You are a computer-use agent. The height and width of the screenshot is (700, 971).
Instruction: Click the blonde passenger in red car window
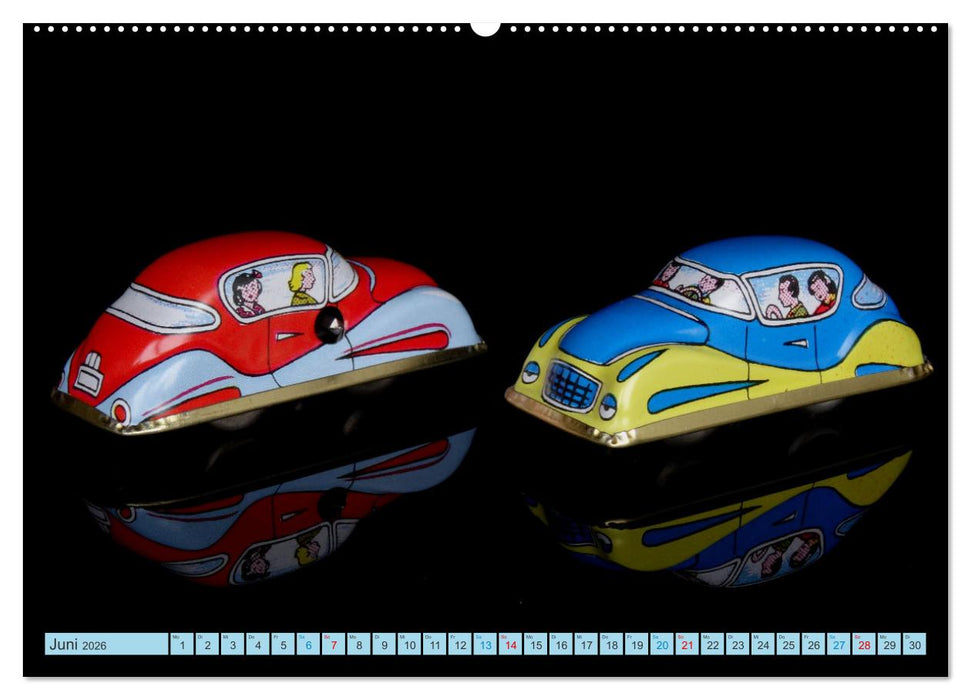tap(302, 284)
